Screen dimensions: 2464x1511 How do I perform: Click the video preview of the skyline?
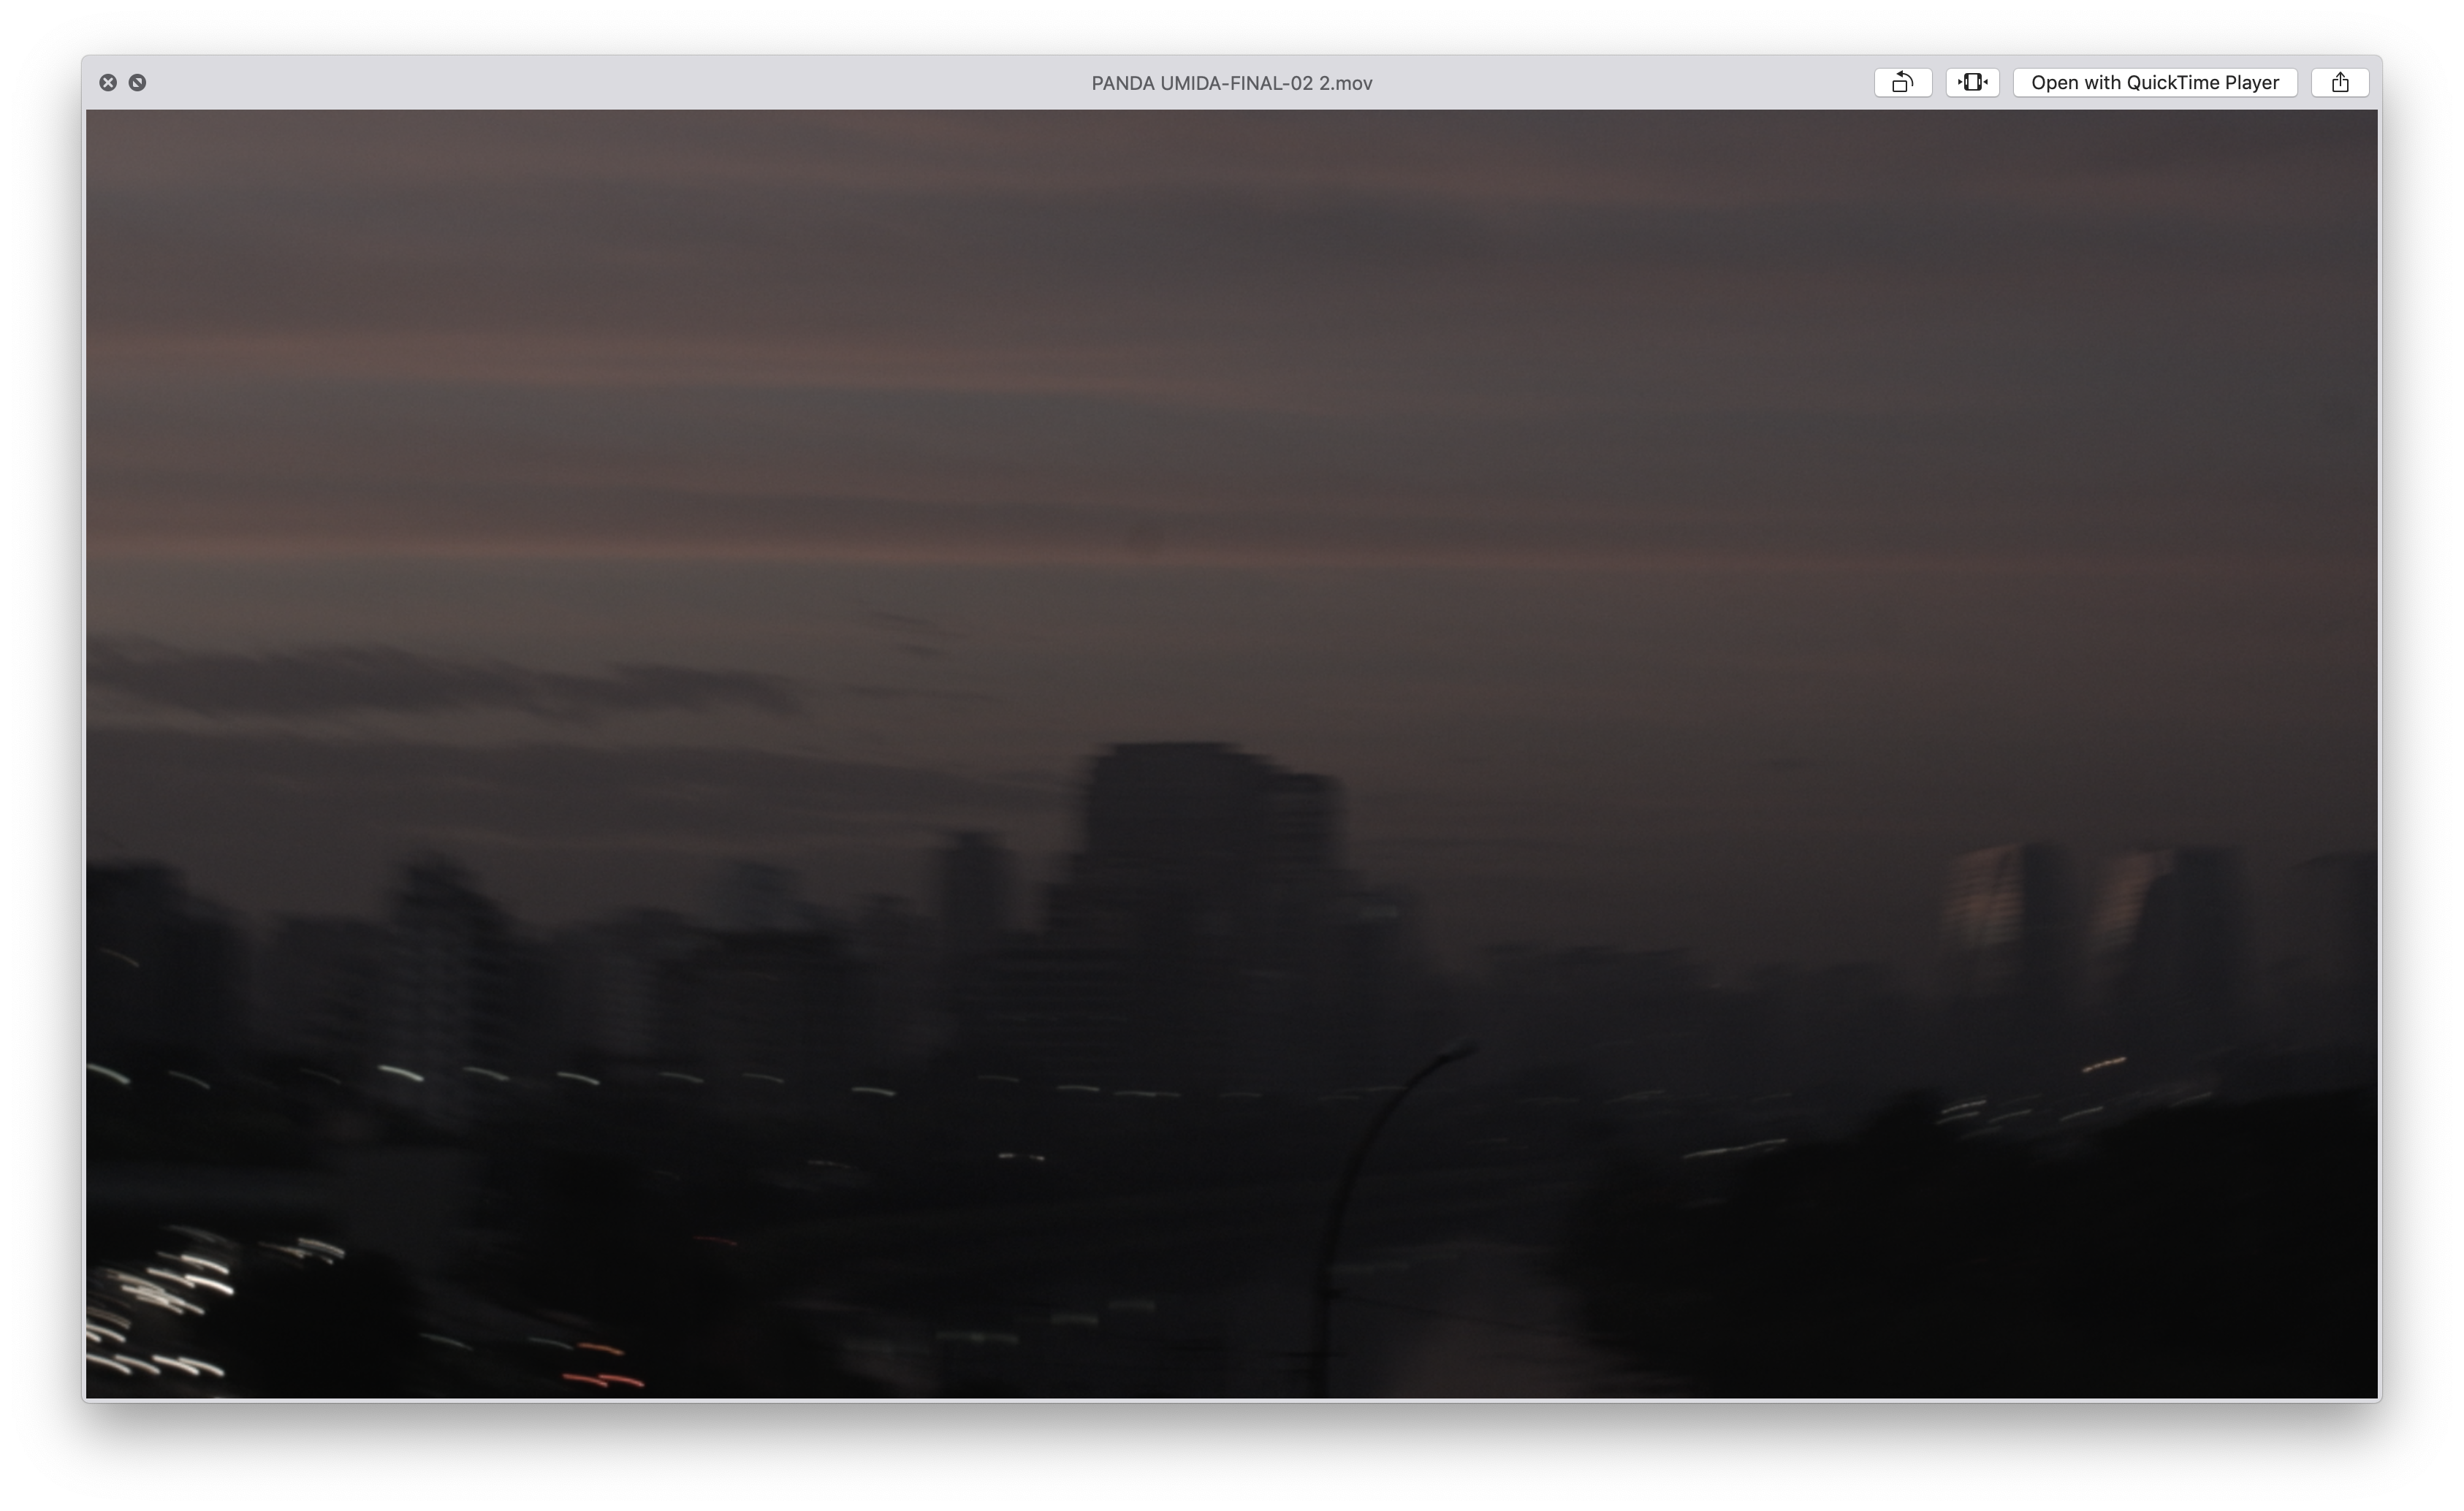coord(1231,754)
